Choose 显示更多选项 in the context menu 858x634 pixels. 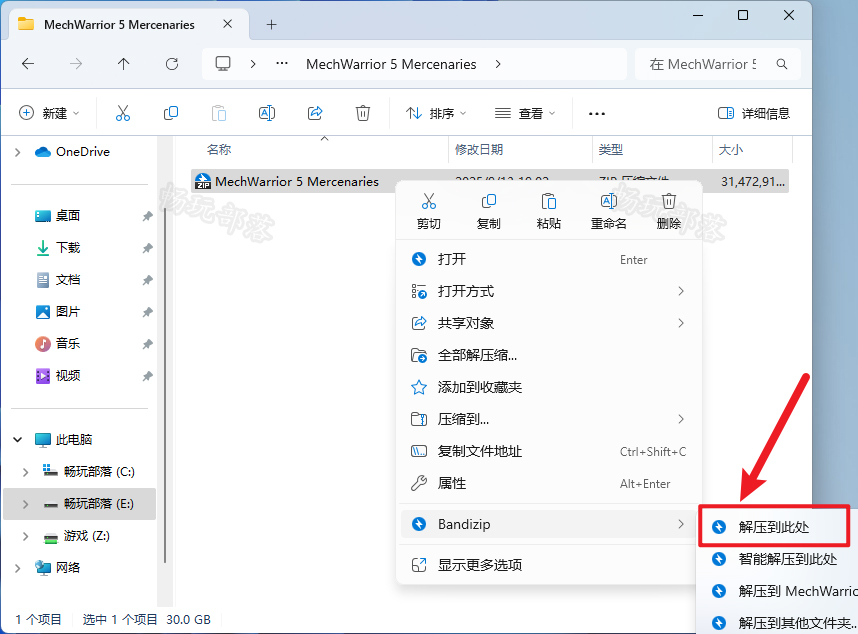[549, 565]
